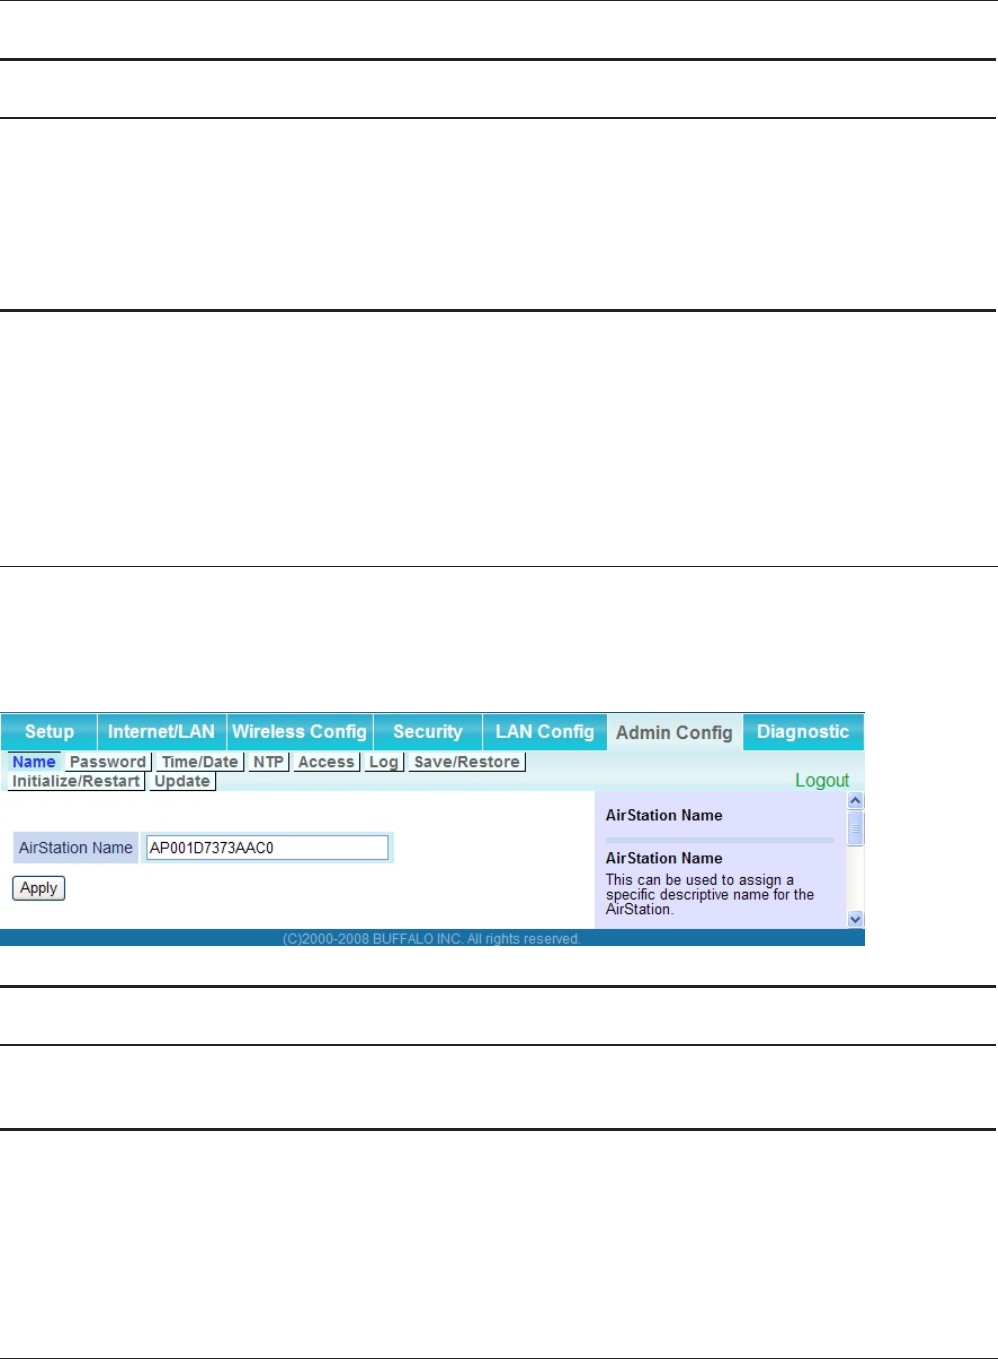
Task: Click the help panel scroll down arrow
Action: pos(855,919)
